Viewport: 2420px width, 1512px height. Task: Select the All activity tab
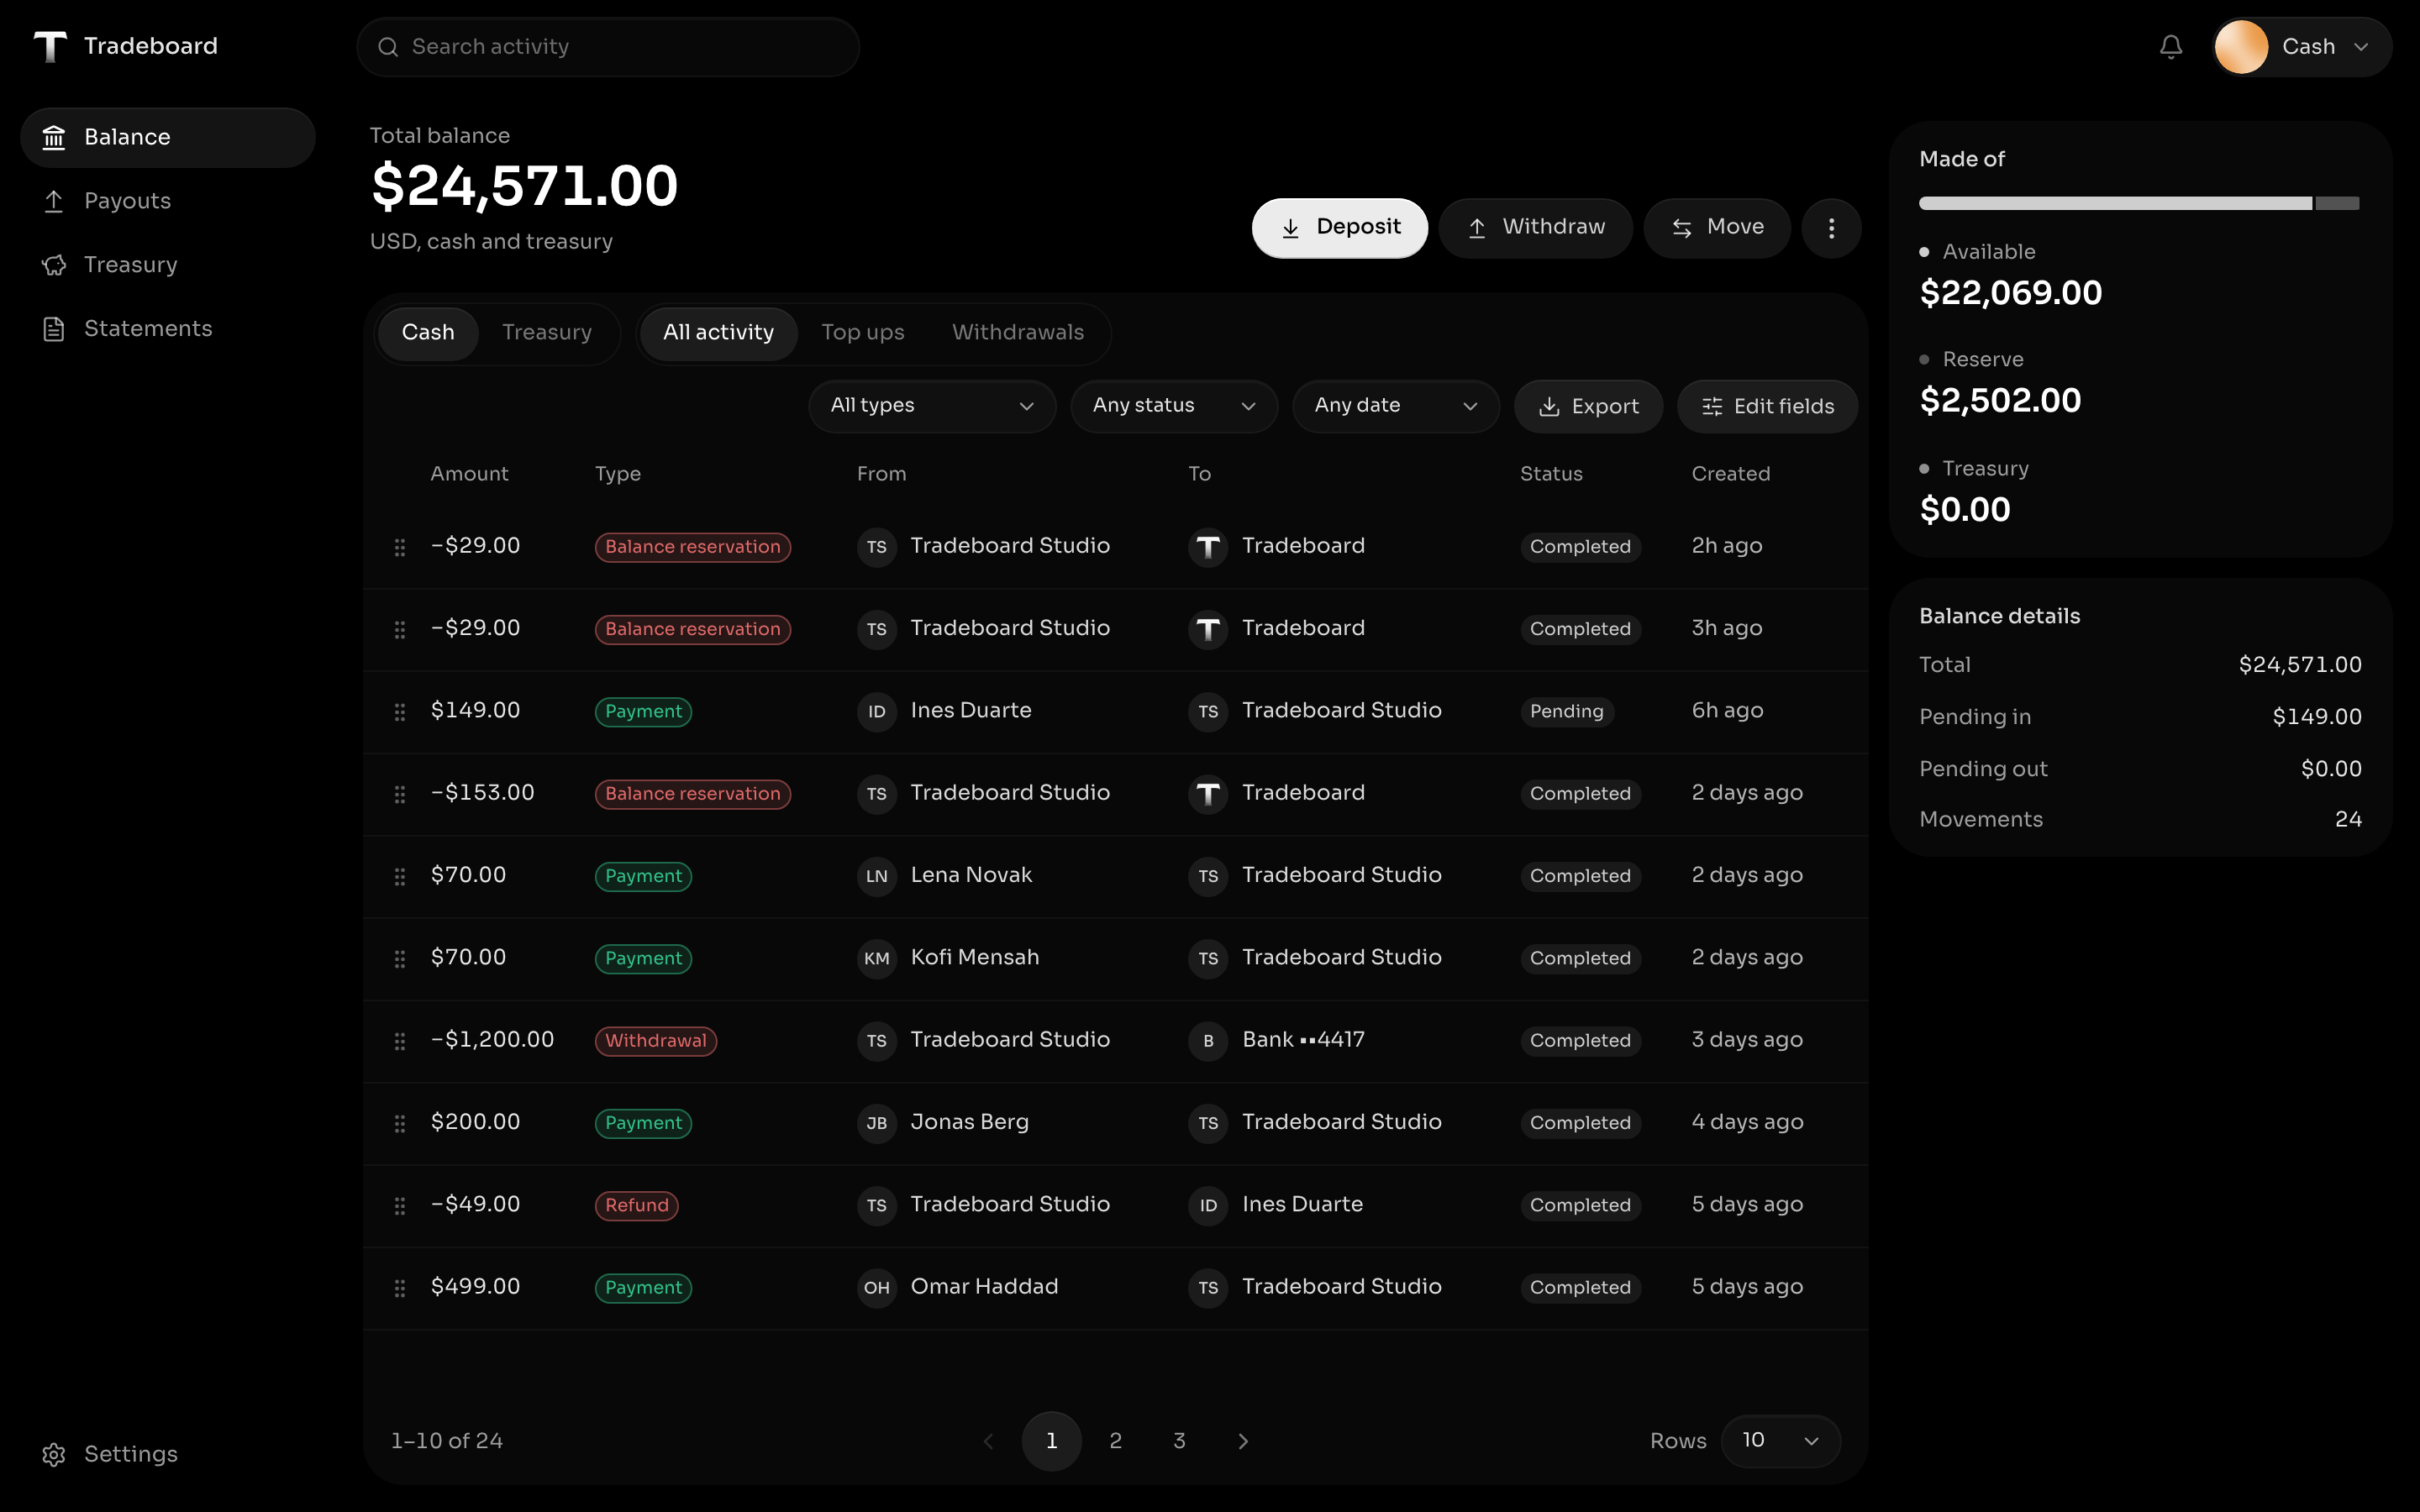click(x=718, y=332)
